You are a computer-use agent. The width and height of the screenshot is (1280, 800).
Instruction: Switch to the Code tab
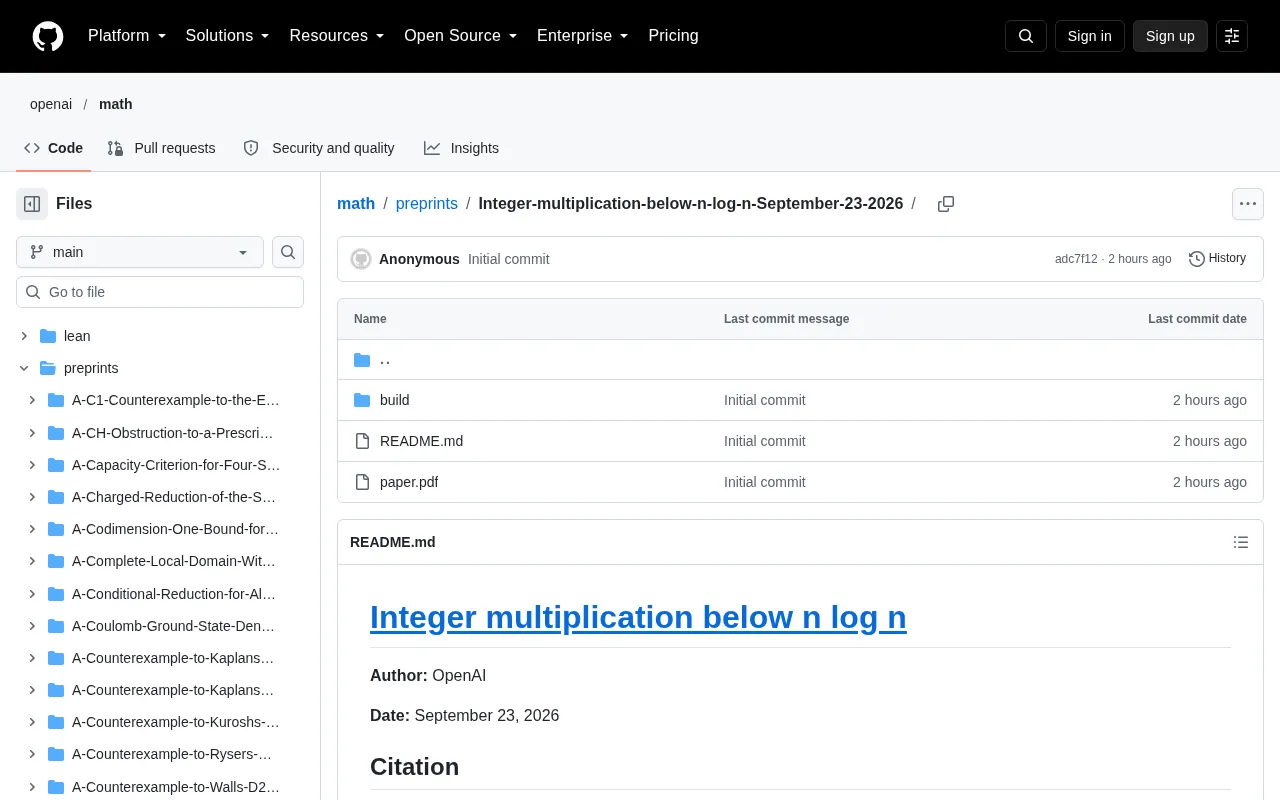(54, 148)
